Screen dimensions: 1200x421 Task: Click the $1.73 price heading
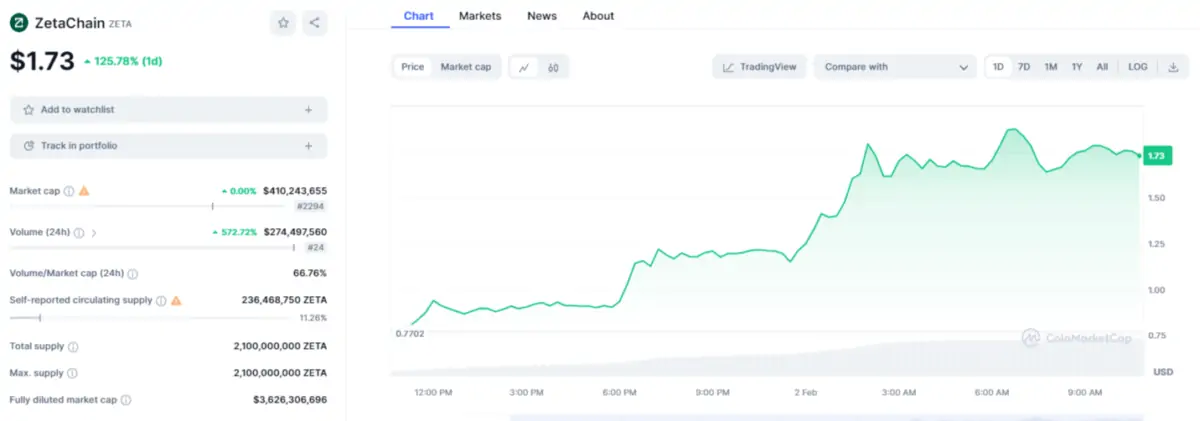[x=42, y=61]
